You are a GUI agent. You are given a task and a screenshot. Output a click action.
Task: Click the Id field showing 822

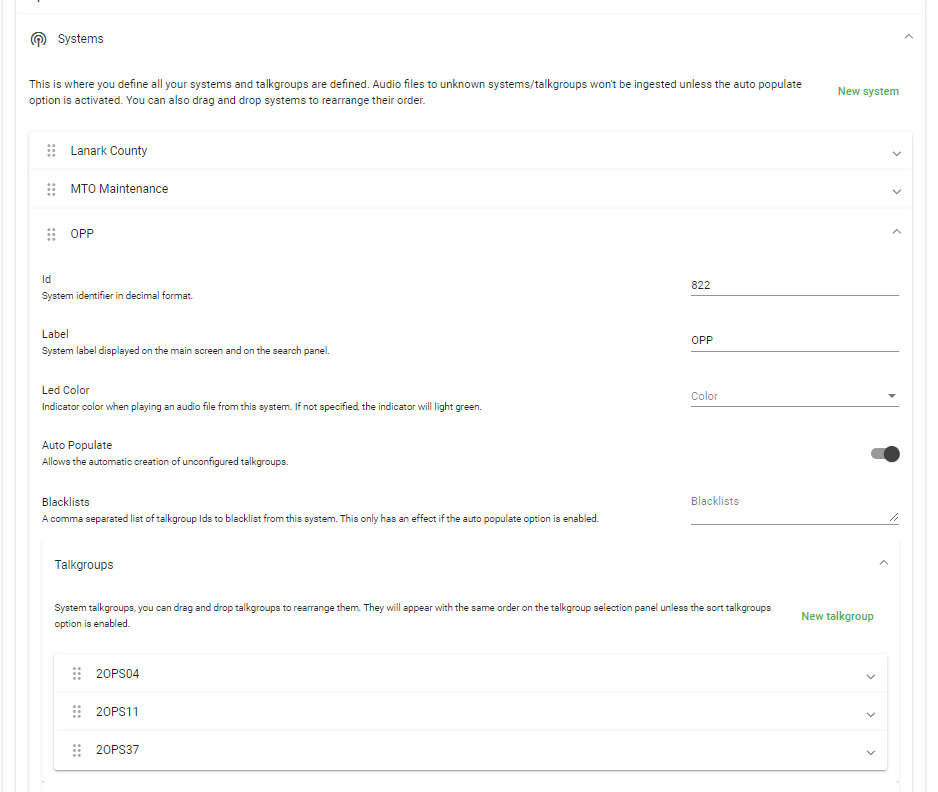click(794, 285)
